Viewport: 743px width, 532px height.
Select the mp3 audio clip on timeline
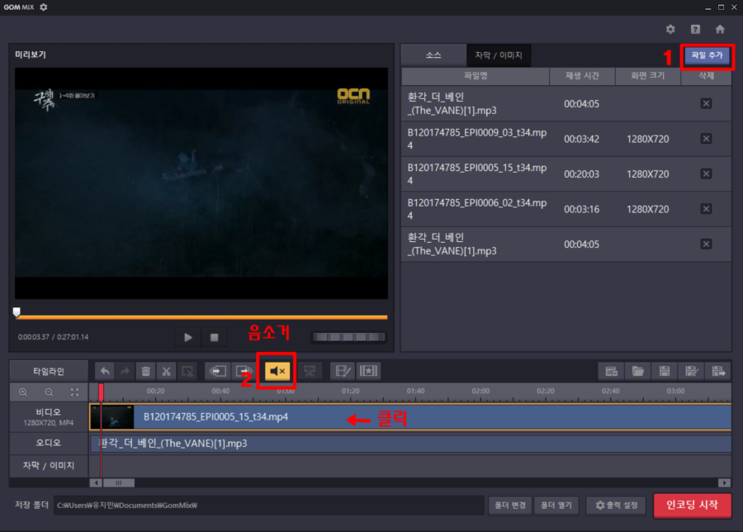click(x=410, y=443)
